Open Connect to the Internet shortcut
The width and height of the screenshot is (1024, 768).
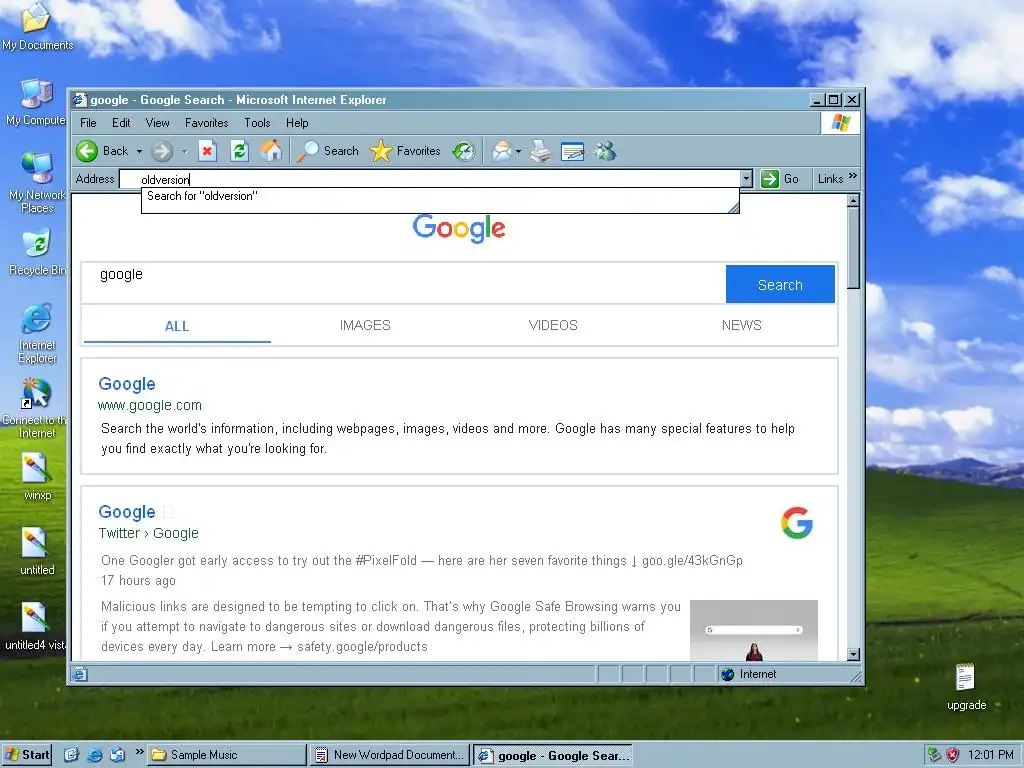coord(36,408)
